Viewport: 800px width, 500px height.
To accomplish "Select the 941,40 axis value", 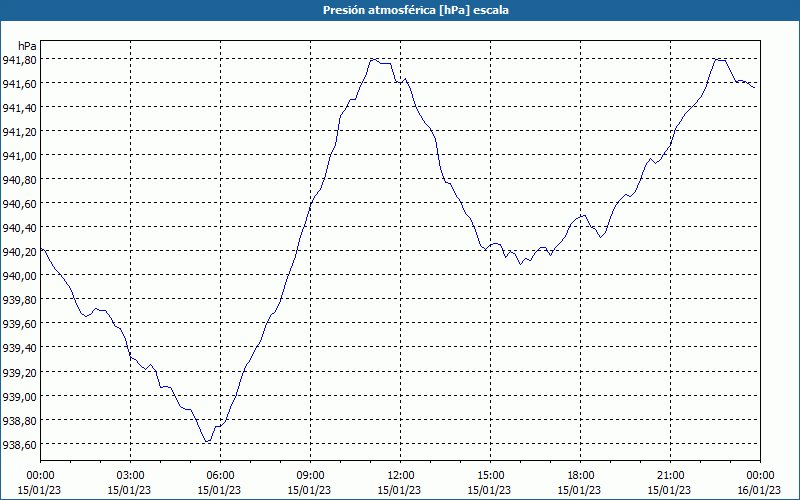I will [19, 108].
